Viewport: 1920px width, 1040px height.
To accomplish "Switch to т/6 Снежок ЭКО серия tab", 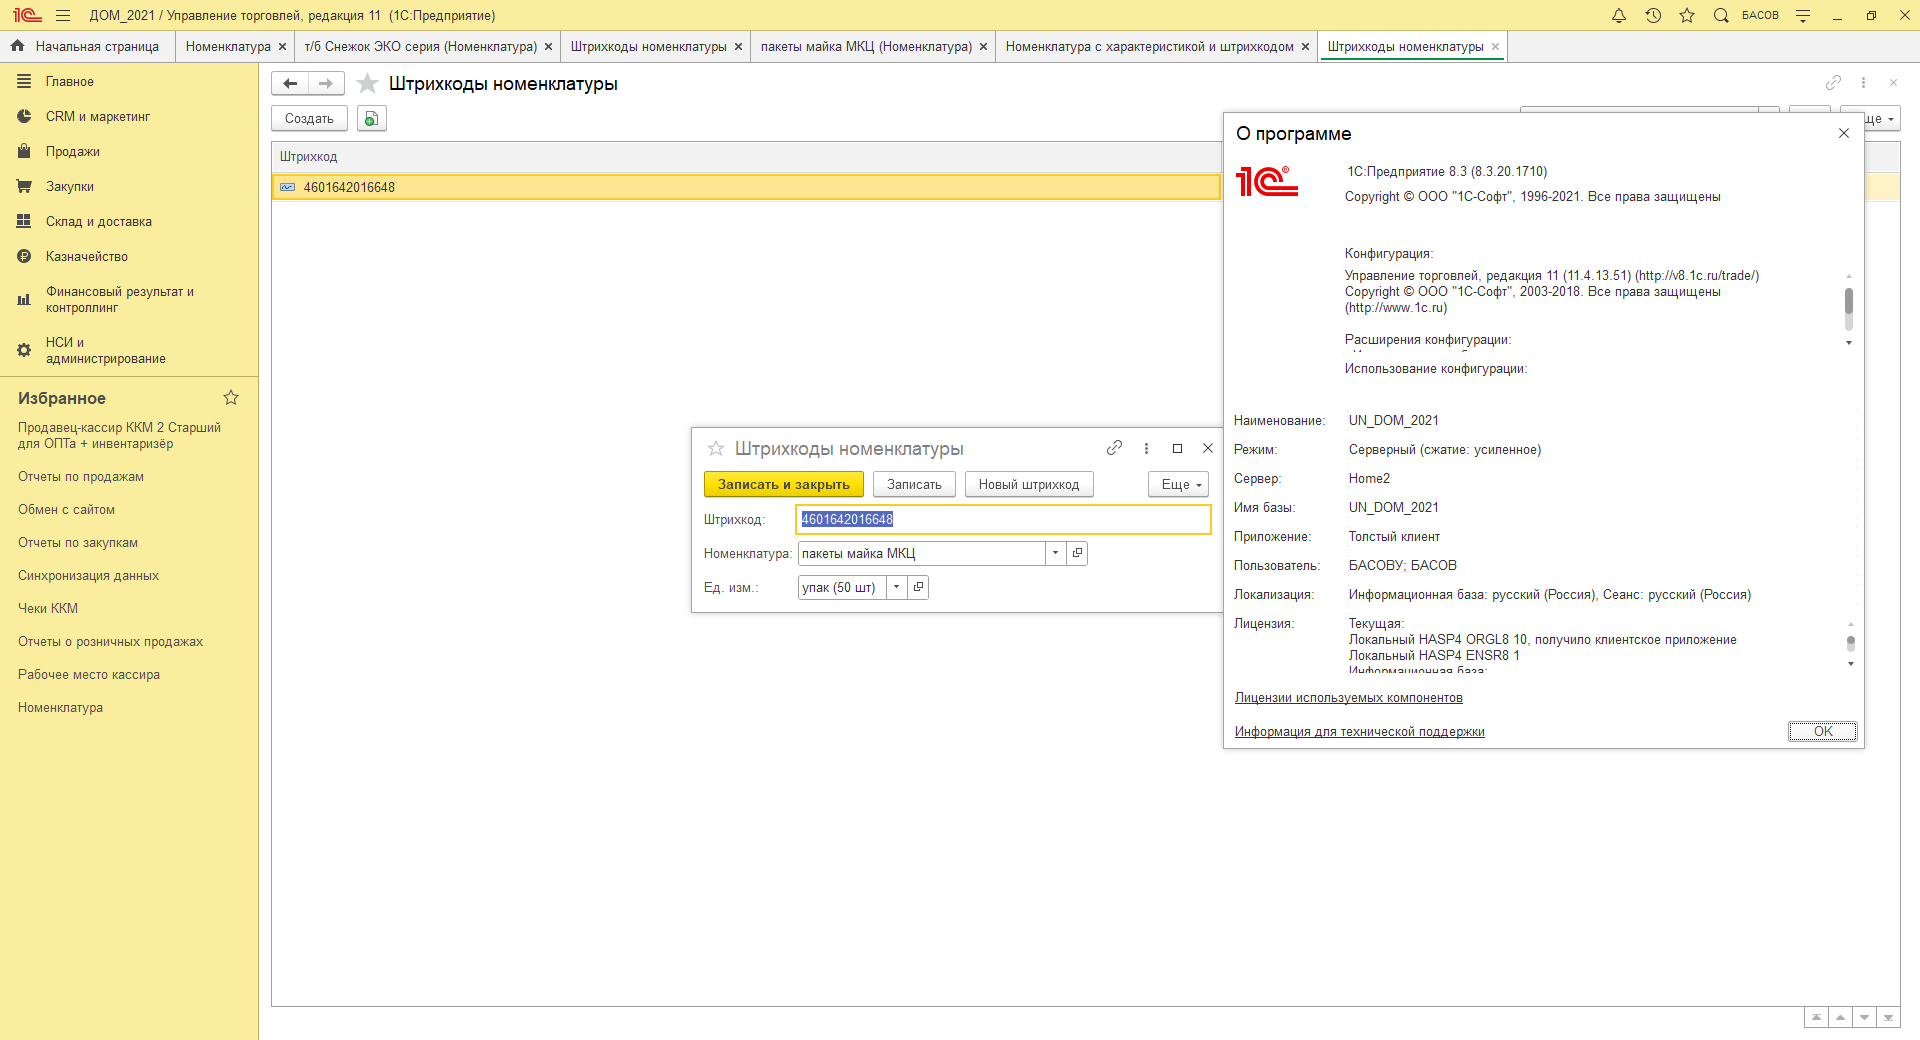I will pyautogui.click(x=421, y=46).
